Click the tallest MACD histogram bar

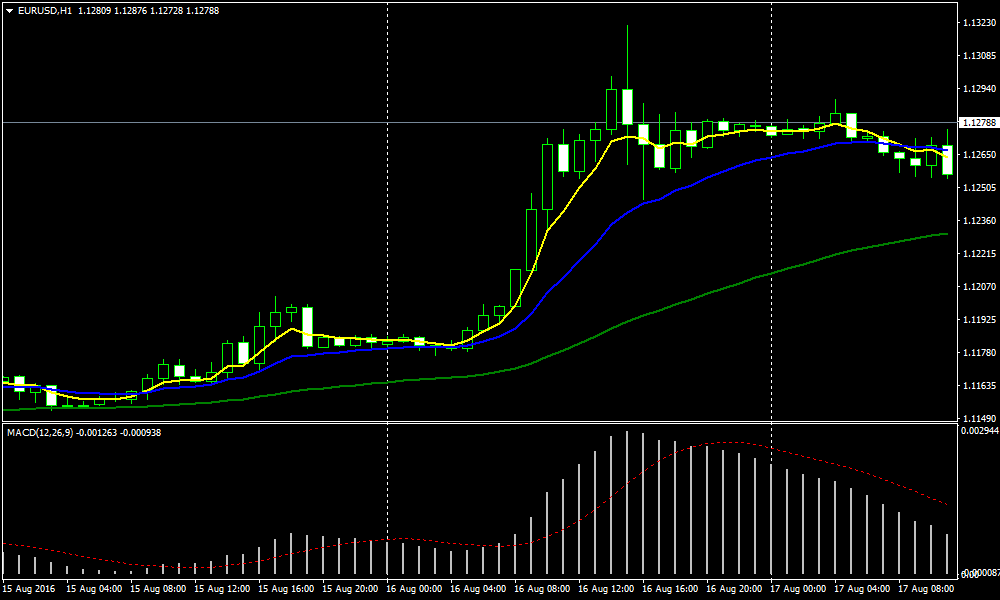(x=627, y=500)
